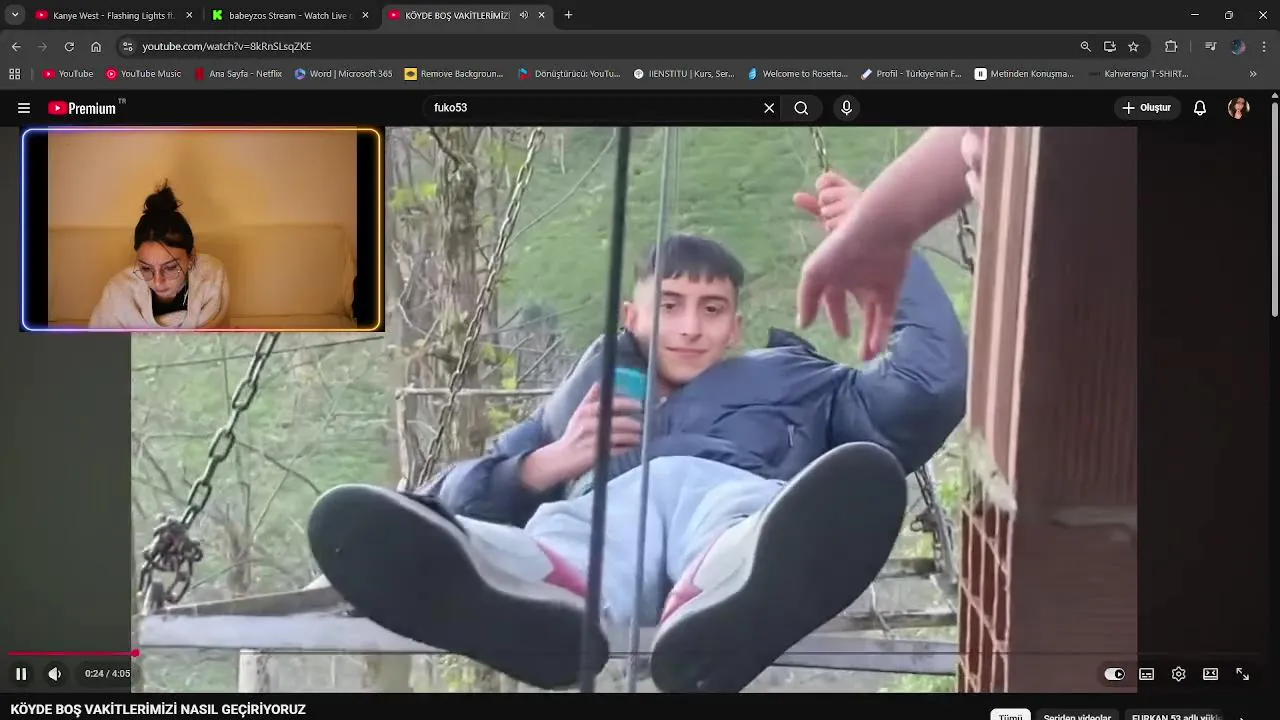Click the youtube.com address bar URL
The width and height of the screenshot is (1280, 720).
(227, 46)
